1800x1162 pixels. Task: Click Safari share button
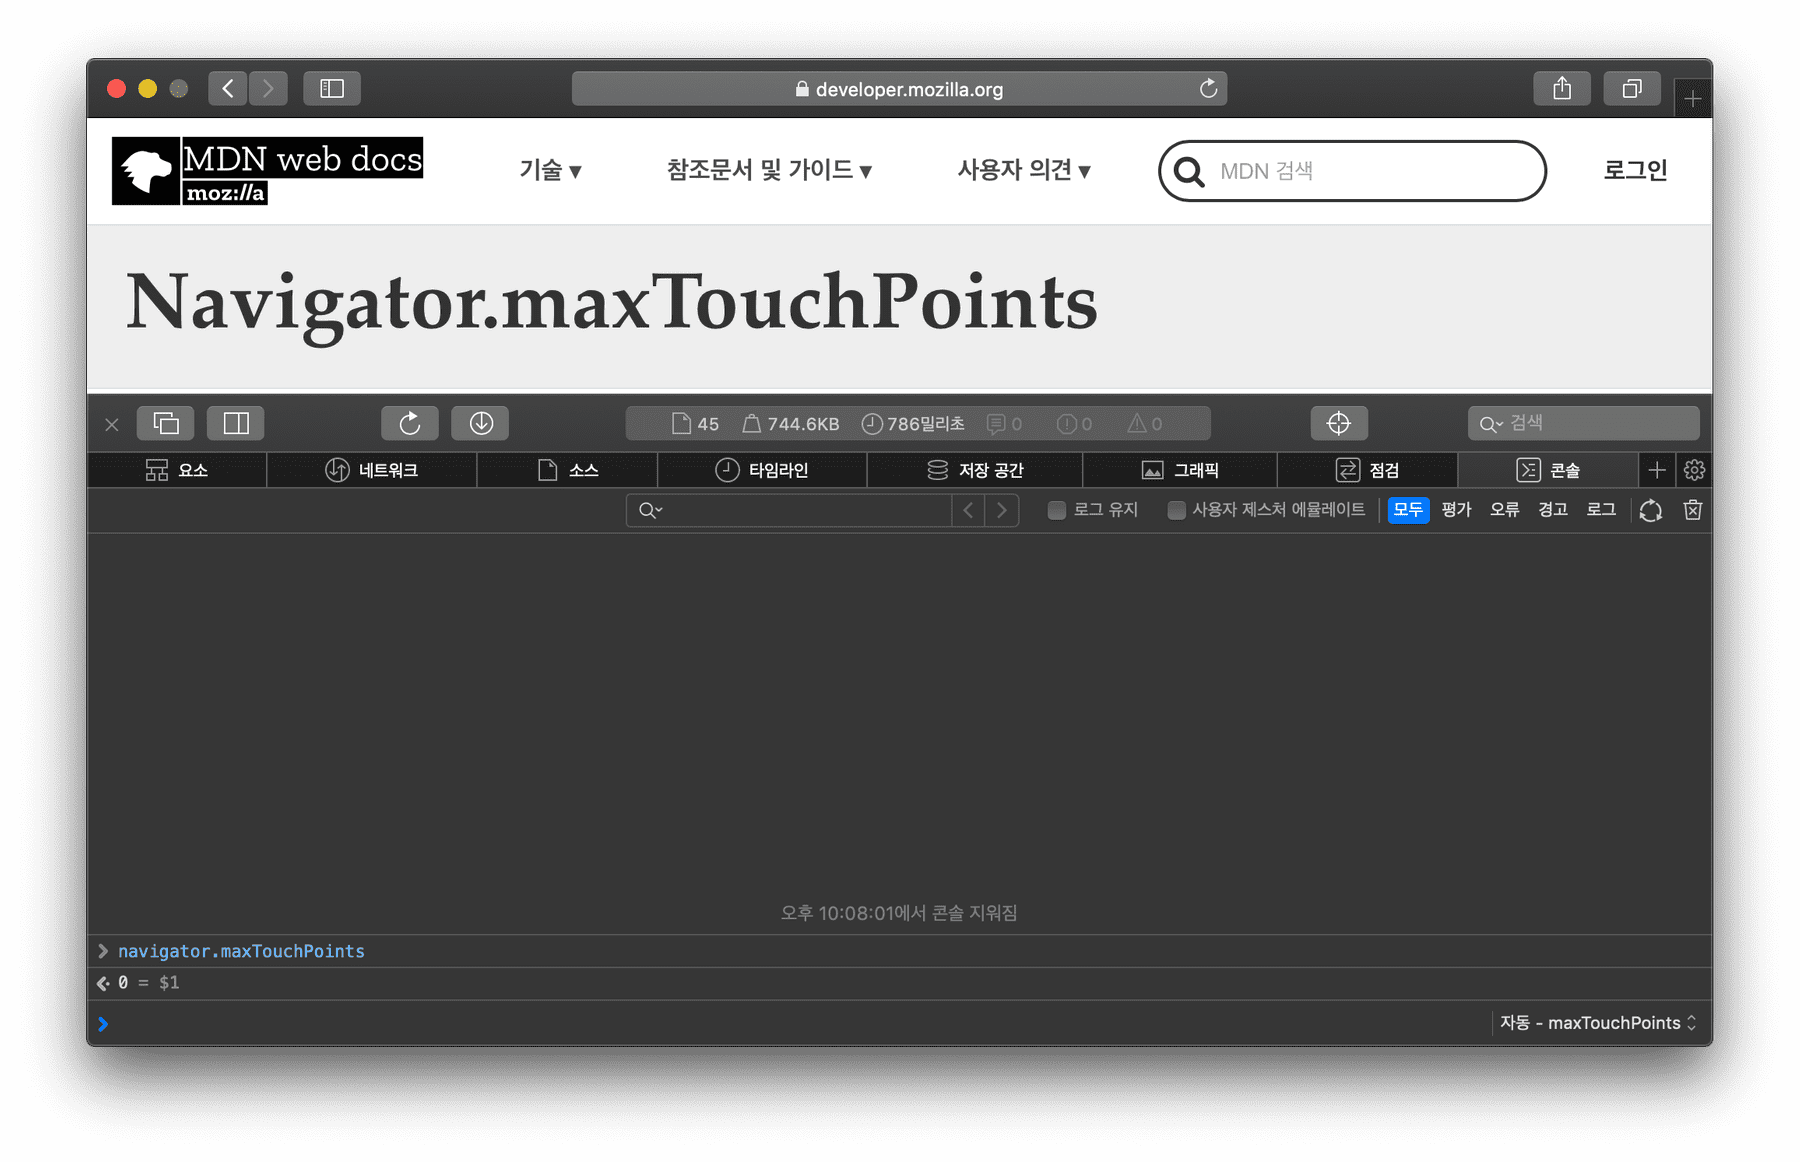click(x=1561, y=89)
